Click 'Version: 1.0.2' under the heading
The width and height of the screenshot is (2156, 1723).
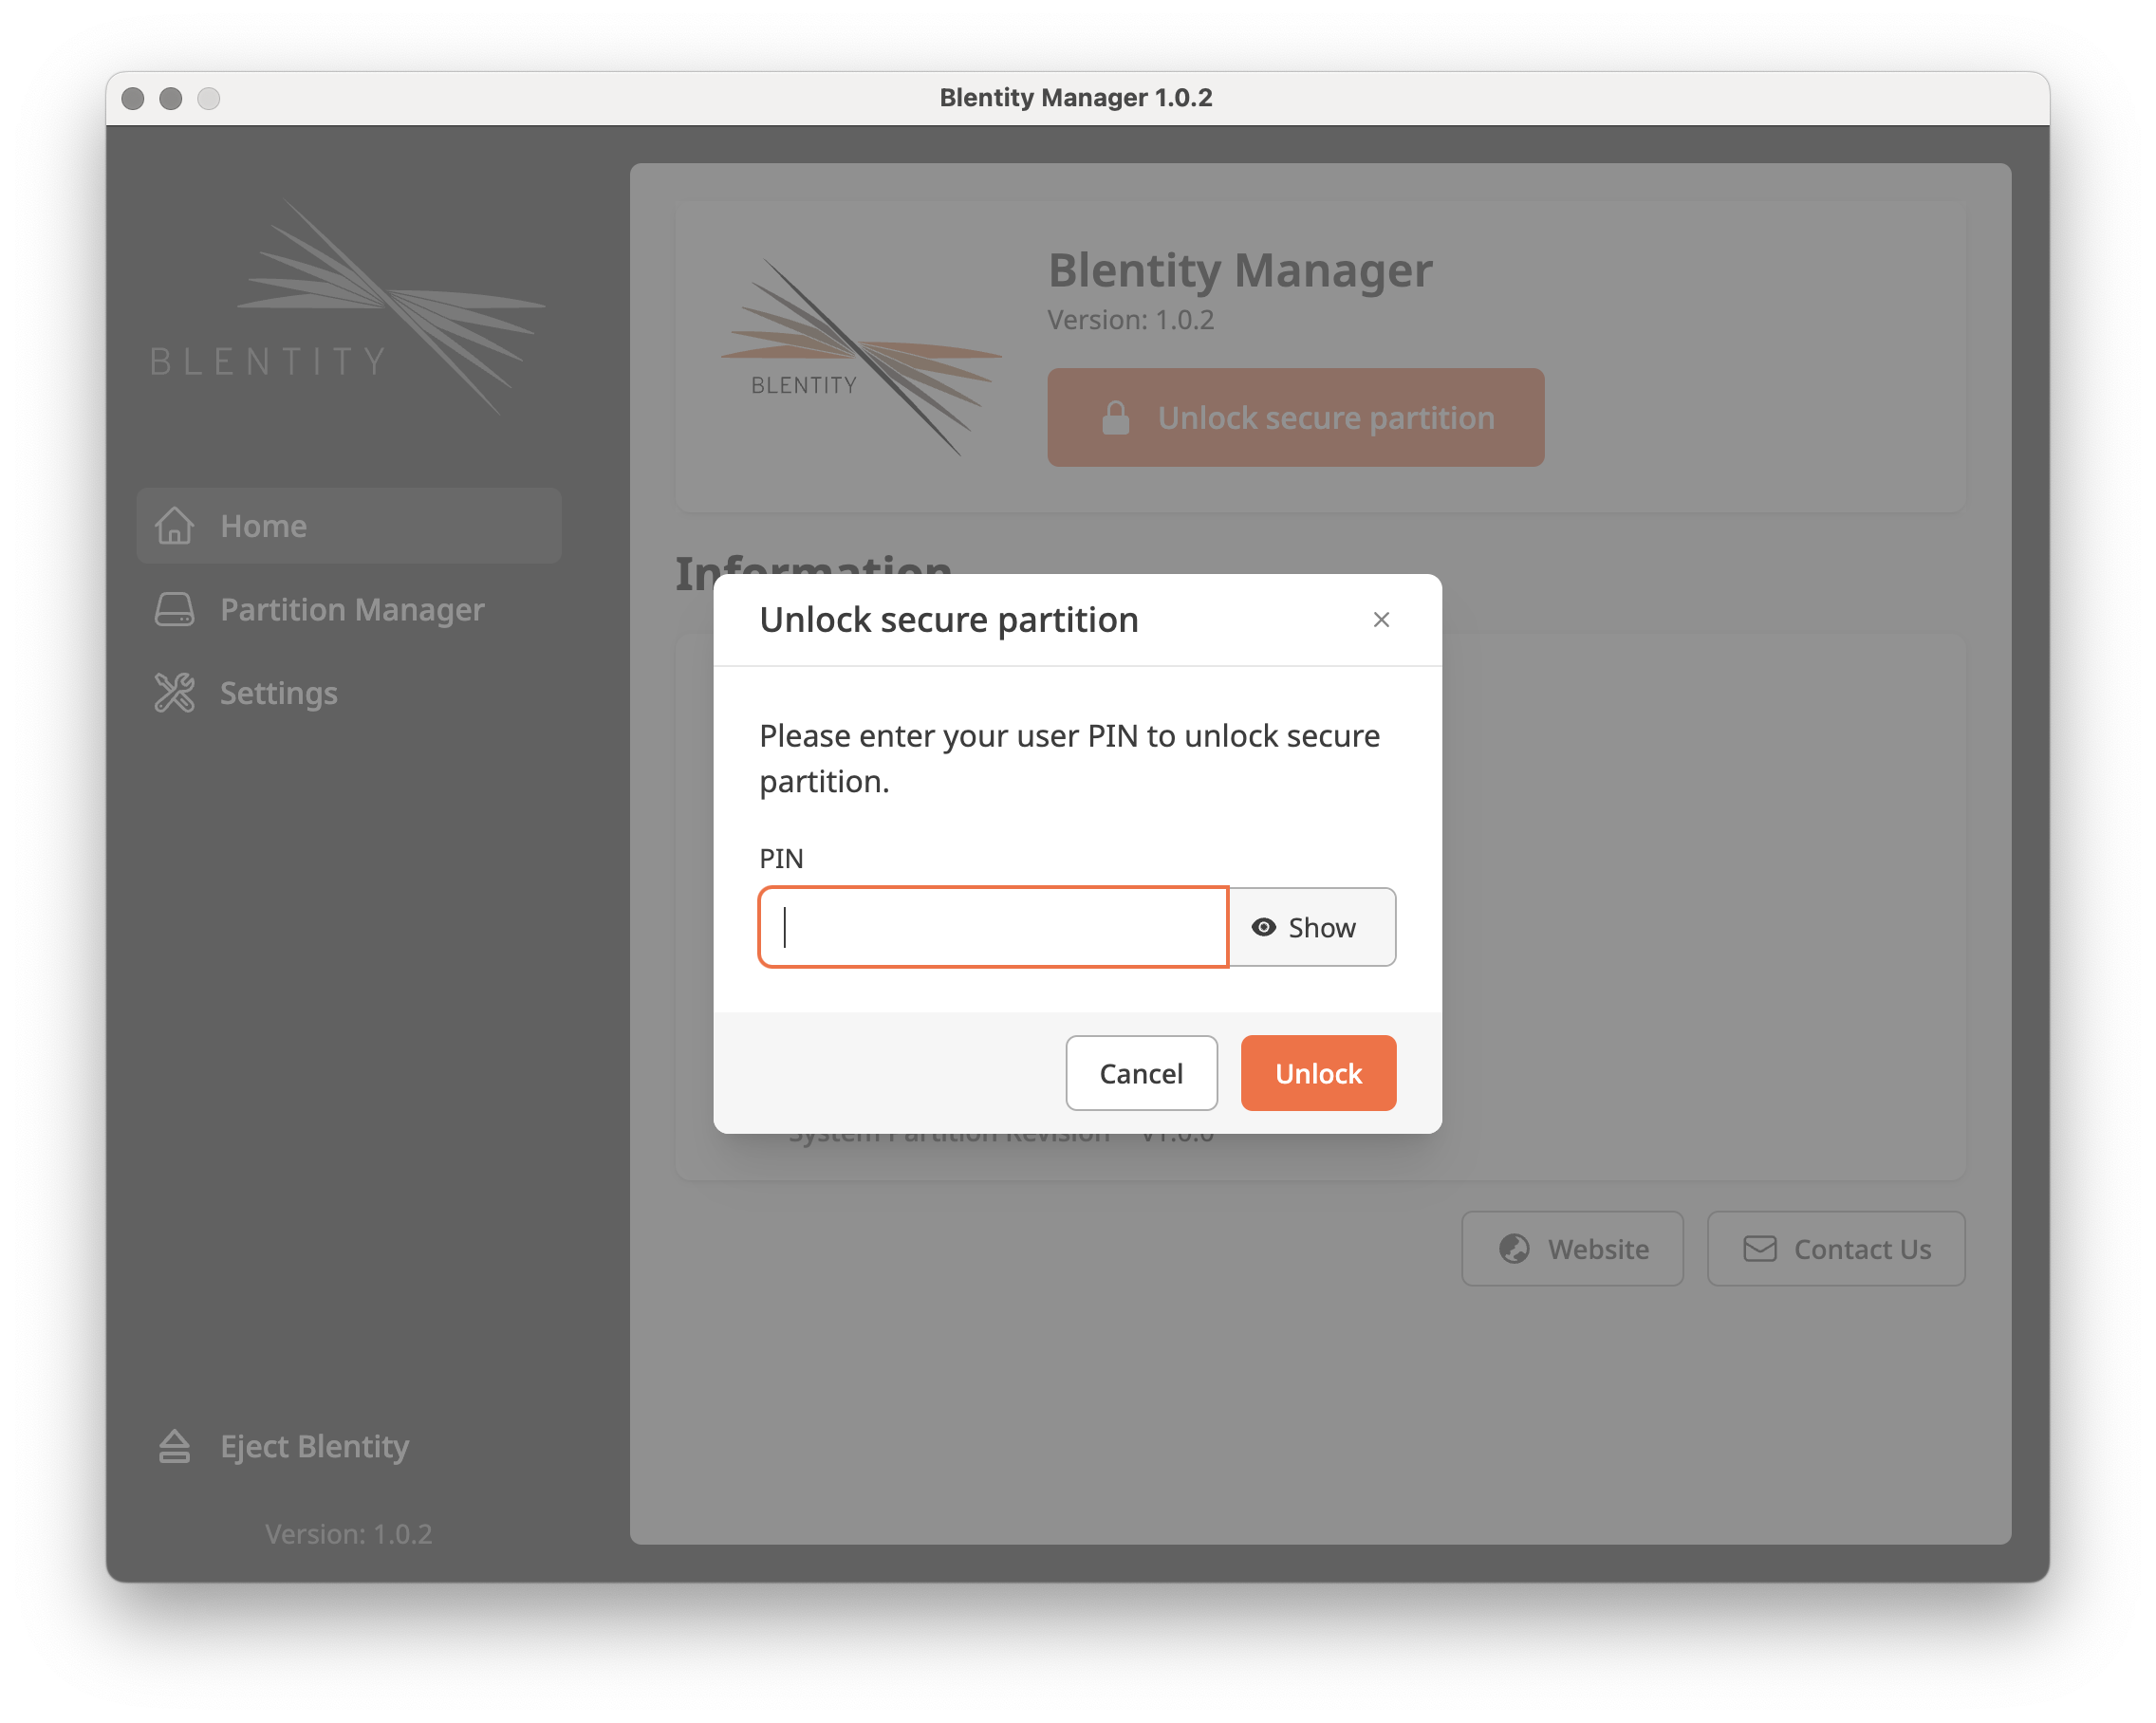coord(1130,319)
